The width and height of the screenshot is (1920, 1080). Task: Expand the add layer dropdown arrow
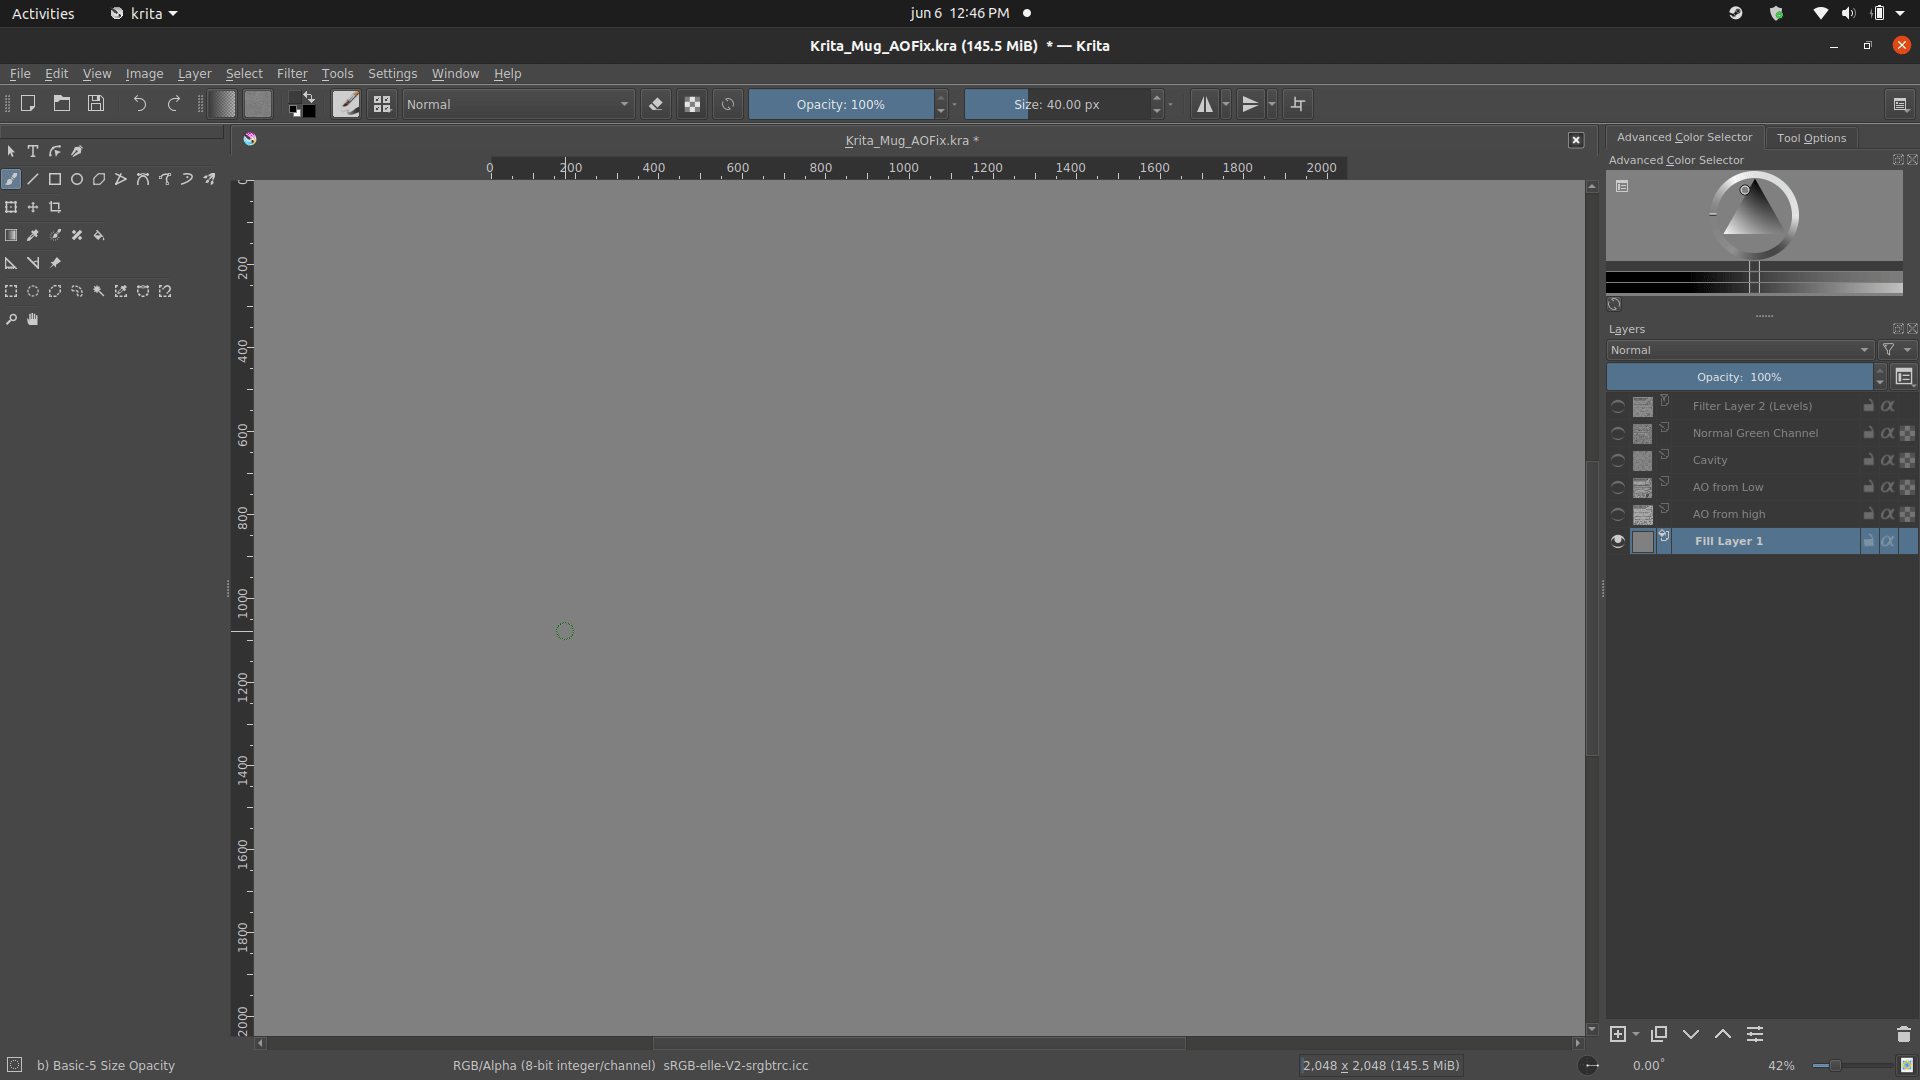[x=1636, y=1034]
